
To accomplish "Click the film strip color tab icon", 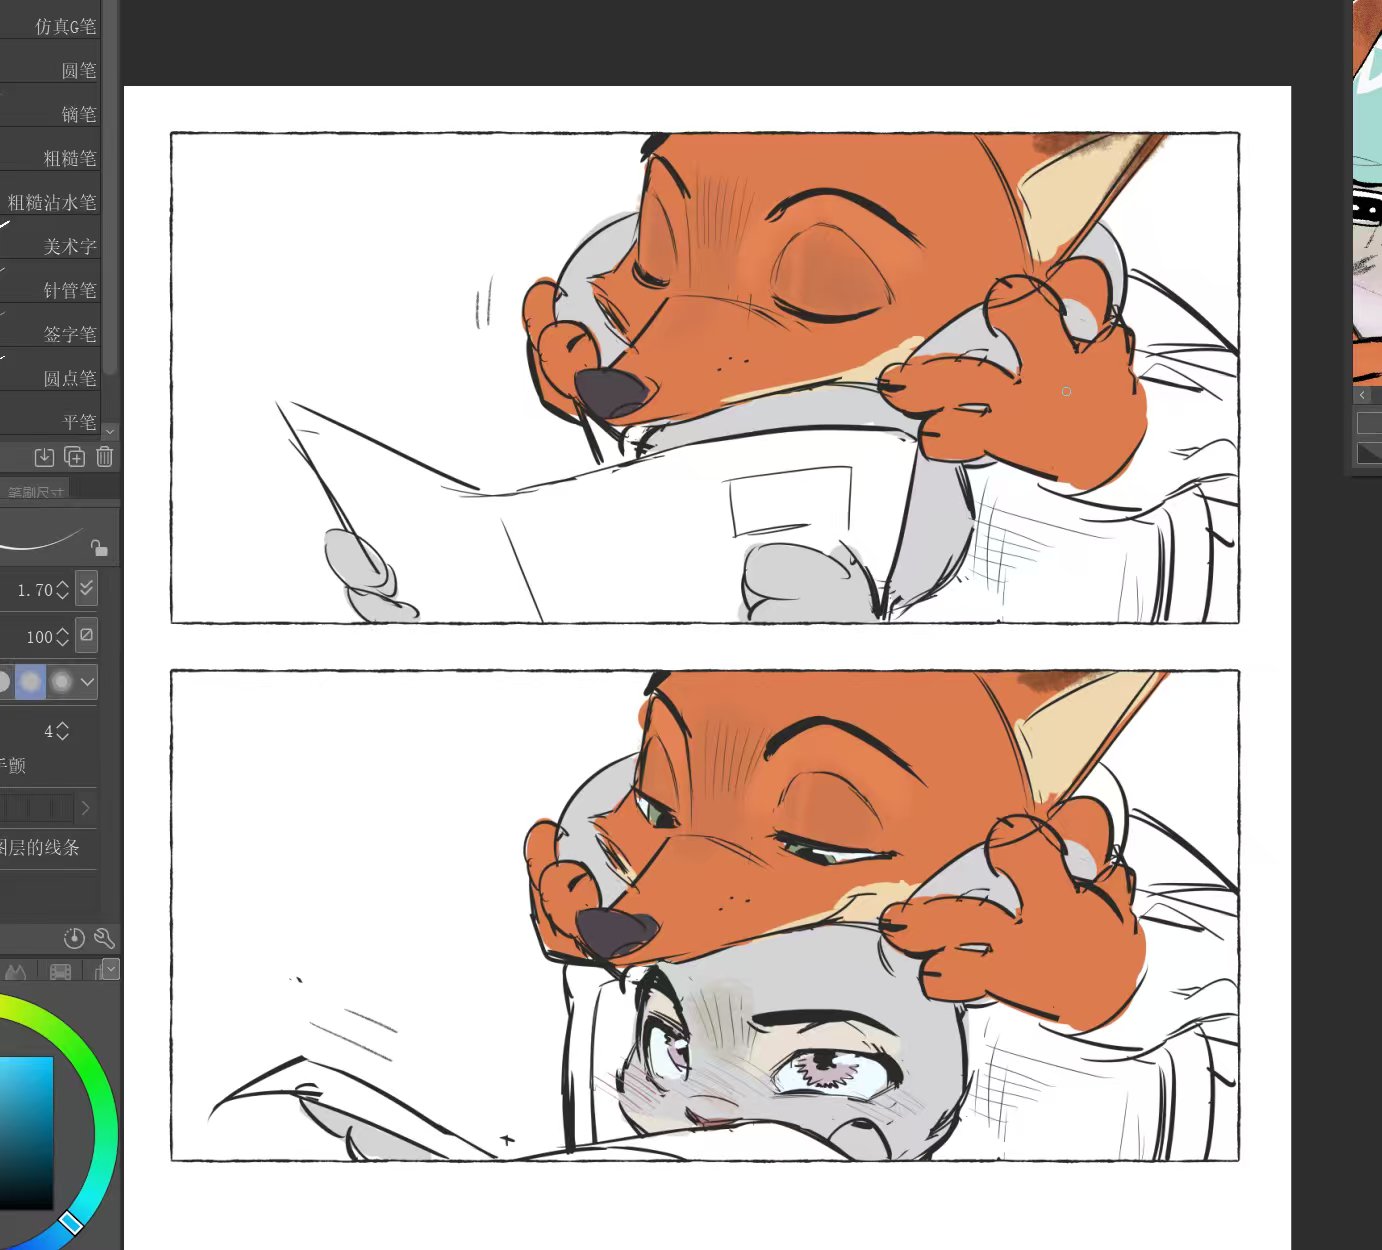I will point(60,972).
